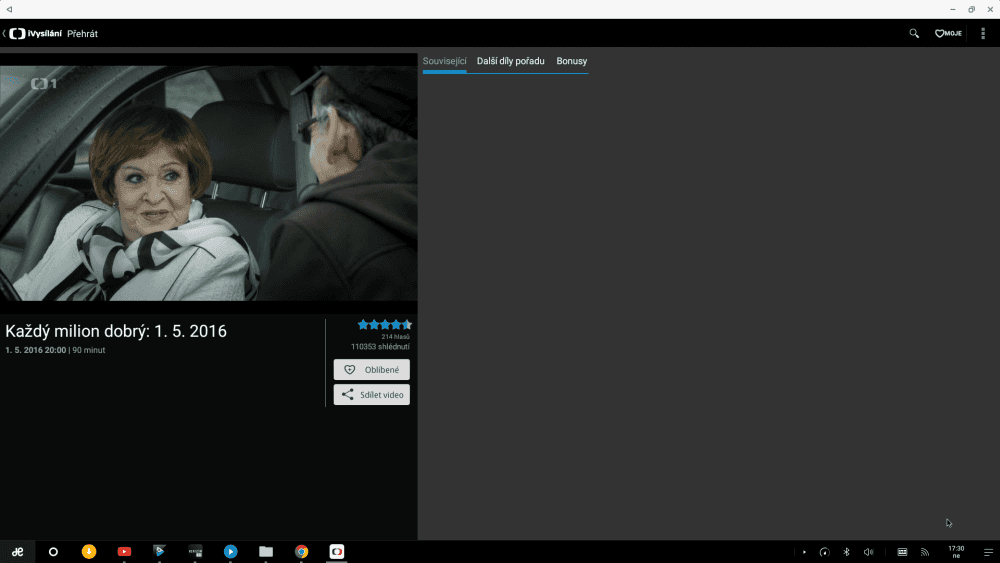Viewport: 1000px width, 563px height.
Task: Click the 214 hlasů text
Action: click(395, 337)
